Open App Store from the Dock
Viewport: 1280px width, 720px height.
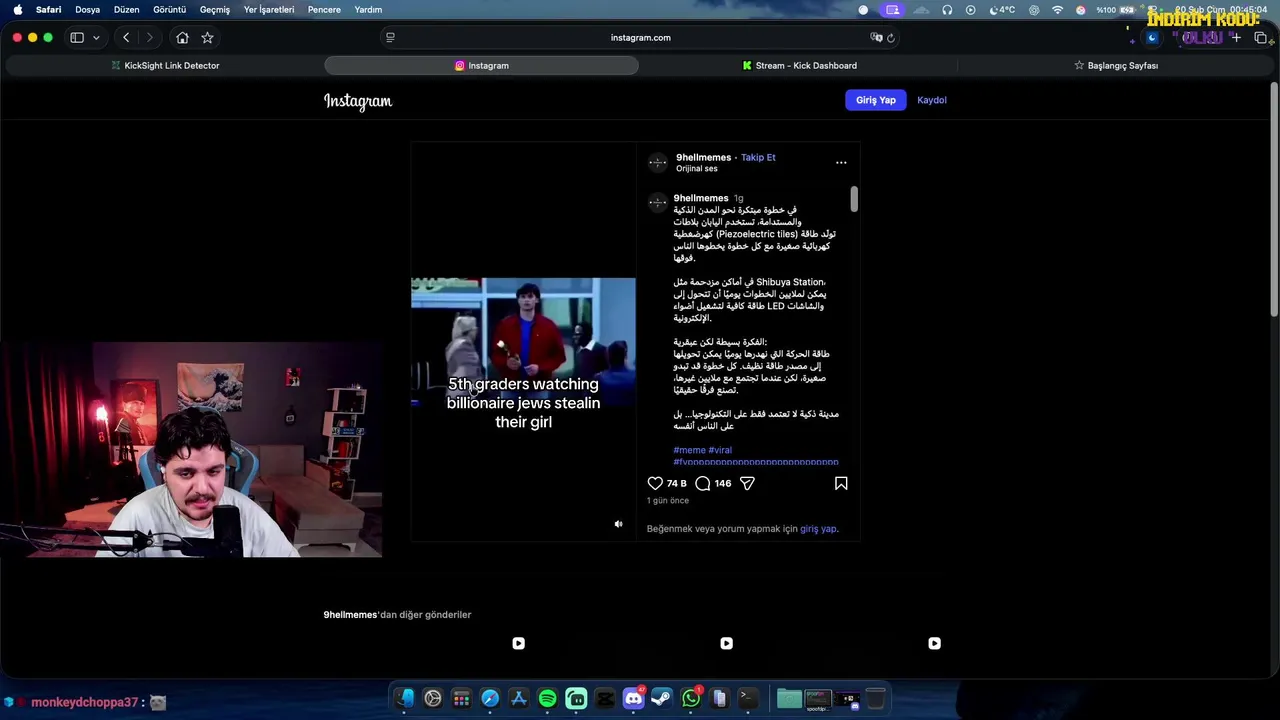[519, 699]
